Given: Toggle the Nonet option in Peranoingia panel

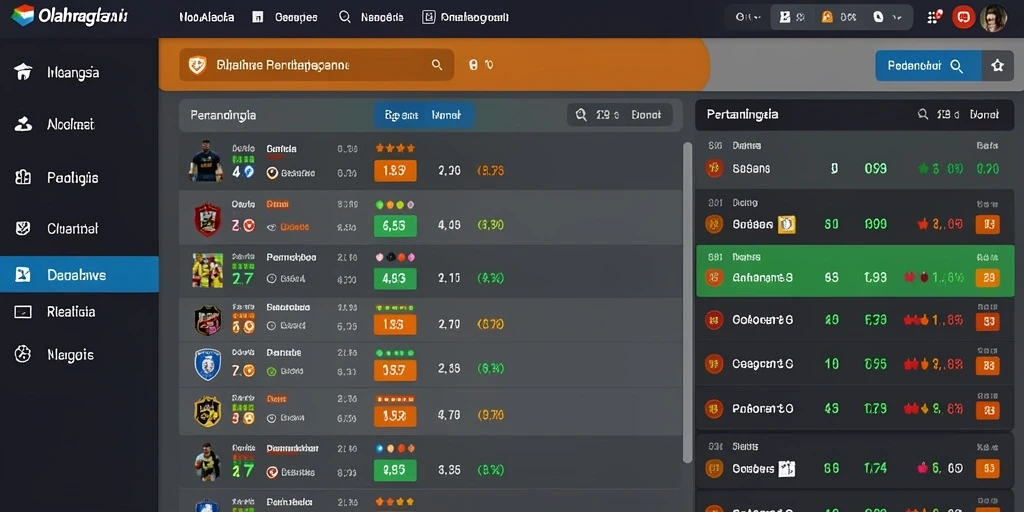Looking at the screenshot, I should point(446,115).
